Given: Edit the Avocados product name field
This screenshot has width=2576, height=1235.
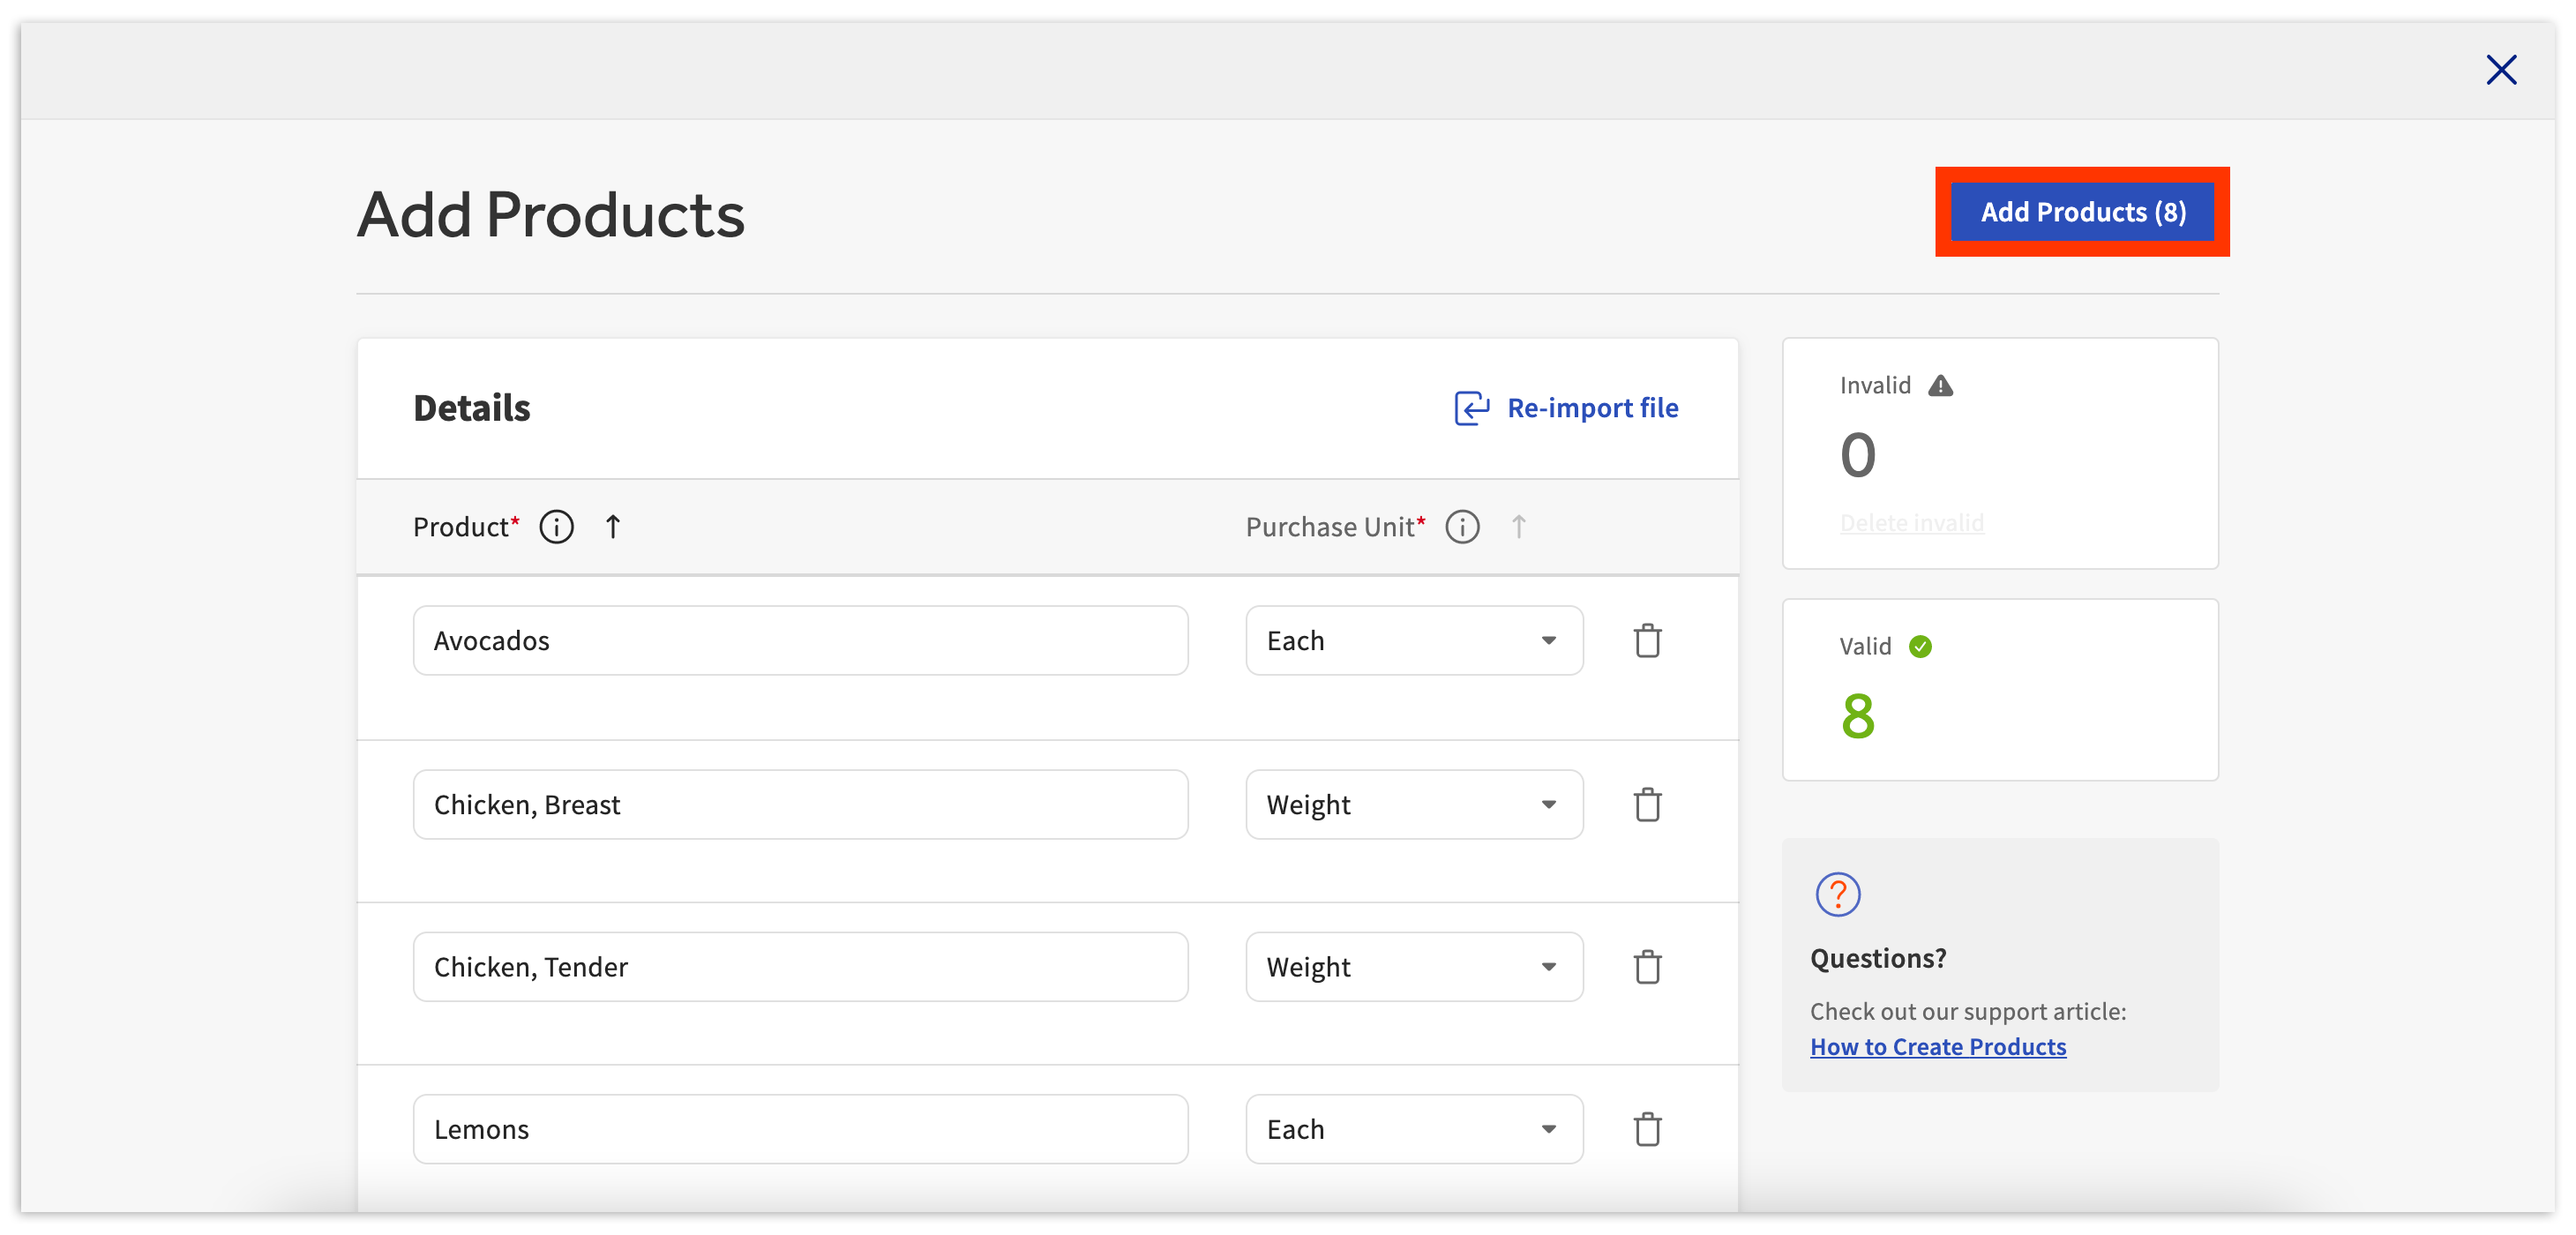Looking at the screenshot, I should click(x=800, y=640).
